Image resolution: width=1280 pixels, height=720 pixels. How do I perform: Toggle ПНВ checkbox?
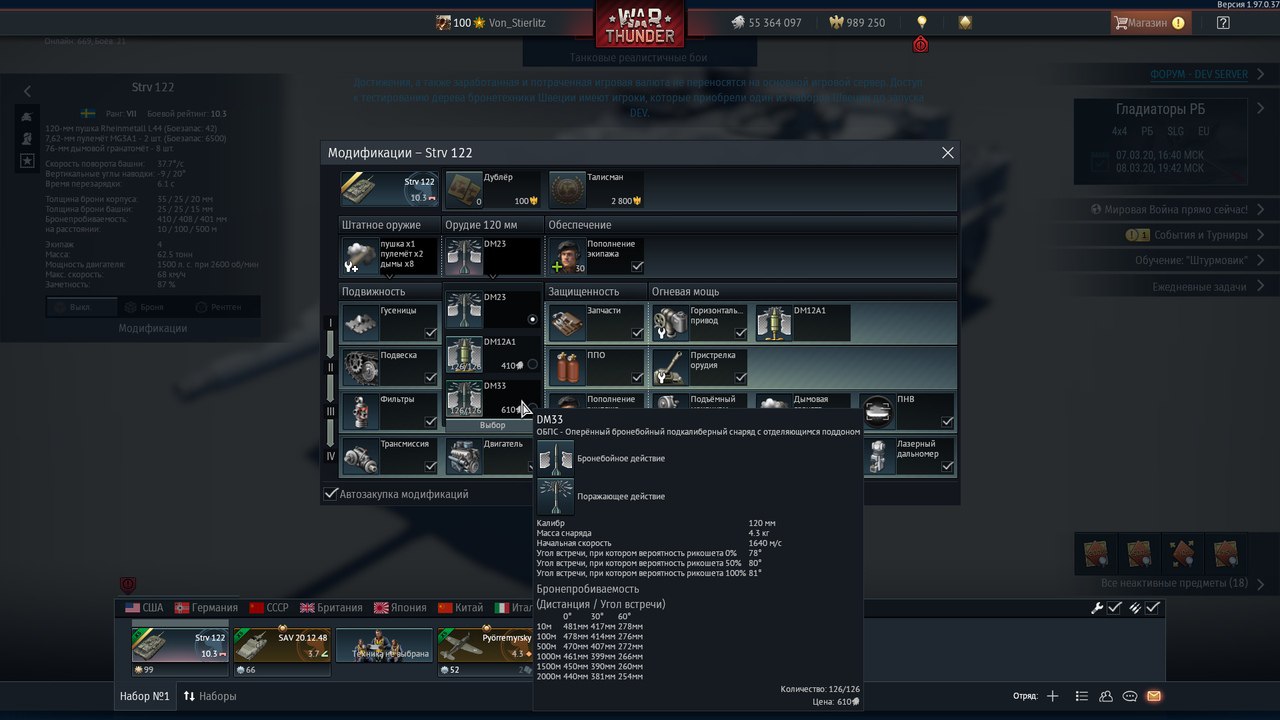947,422
